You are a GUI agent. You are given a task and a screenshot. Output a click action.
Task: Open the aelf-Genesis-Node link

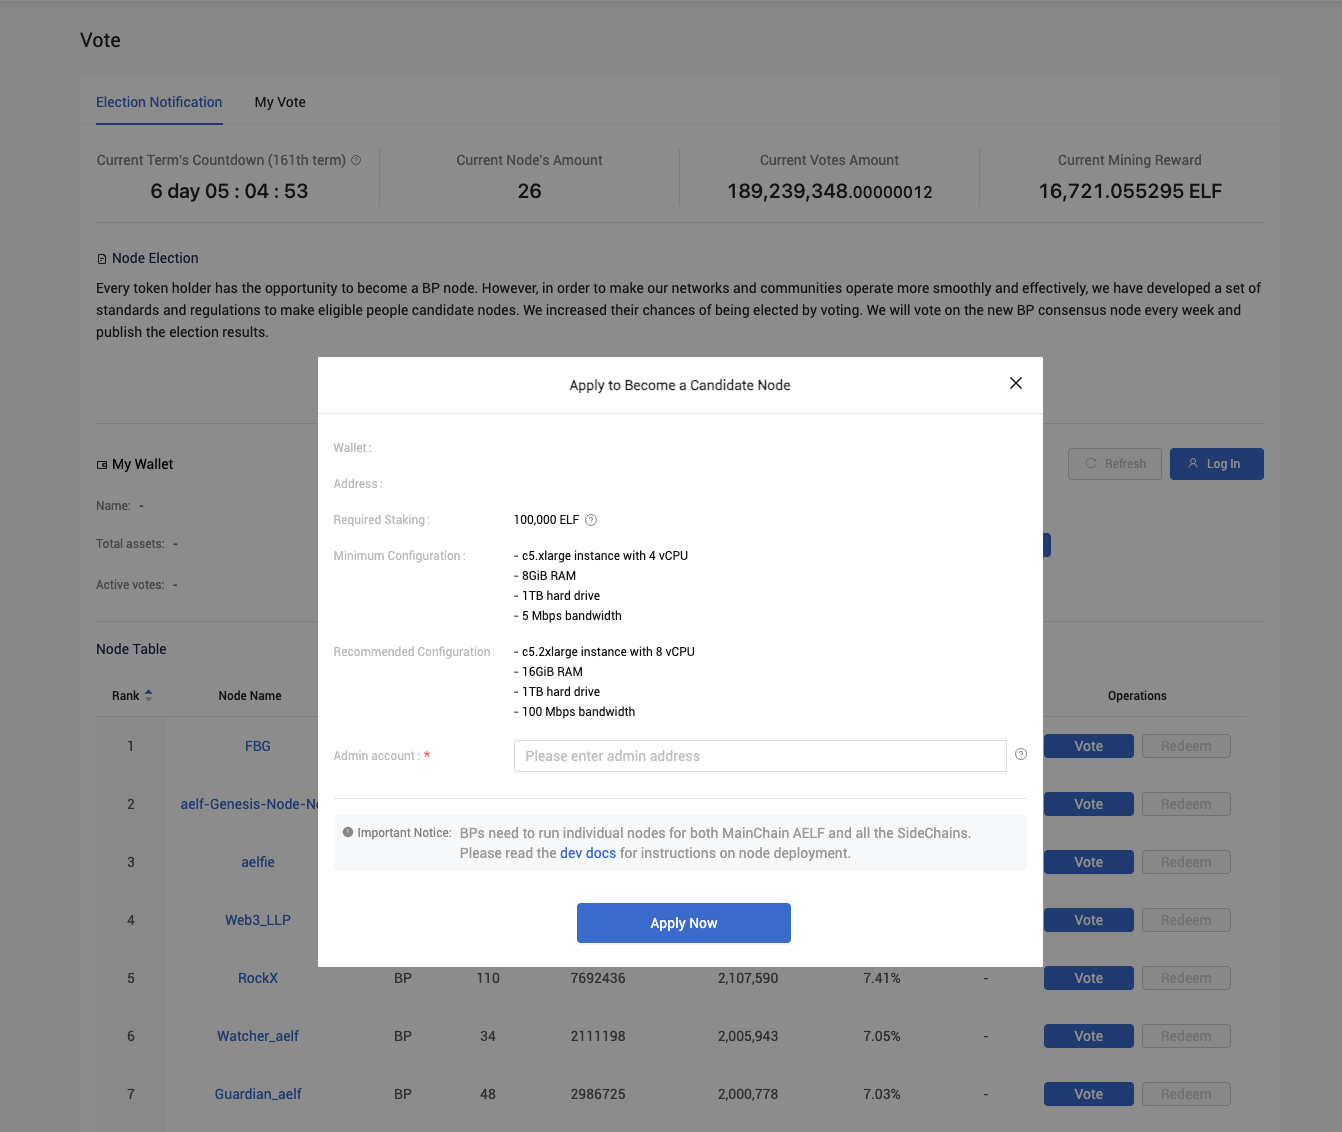pos(249,804)
